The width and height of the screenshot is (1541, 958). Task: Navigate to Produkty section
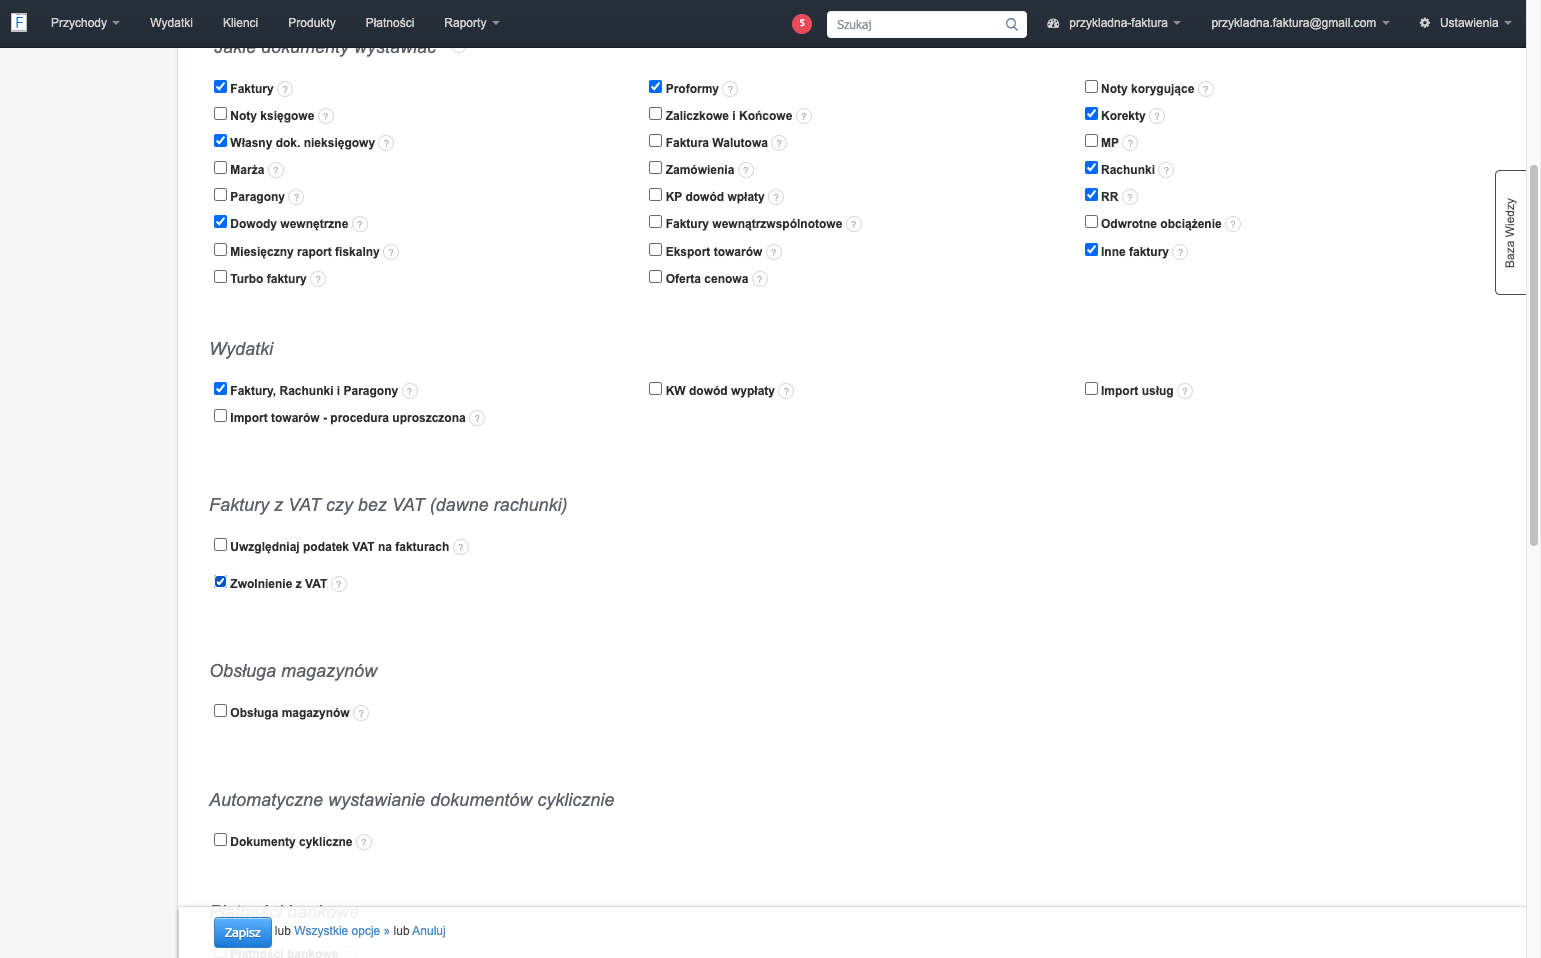tap(312, 23)
